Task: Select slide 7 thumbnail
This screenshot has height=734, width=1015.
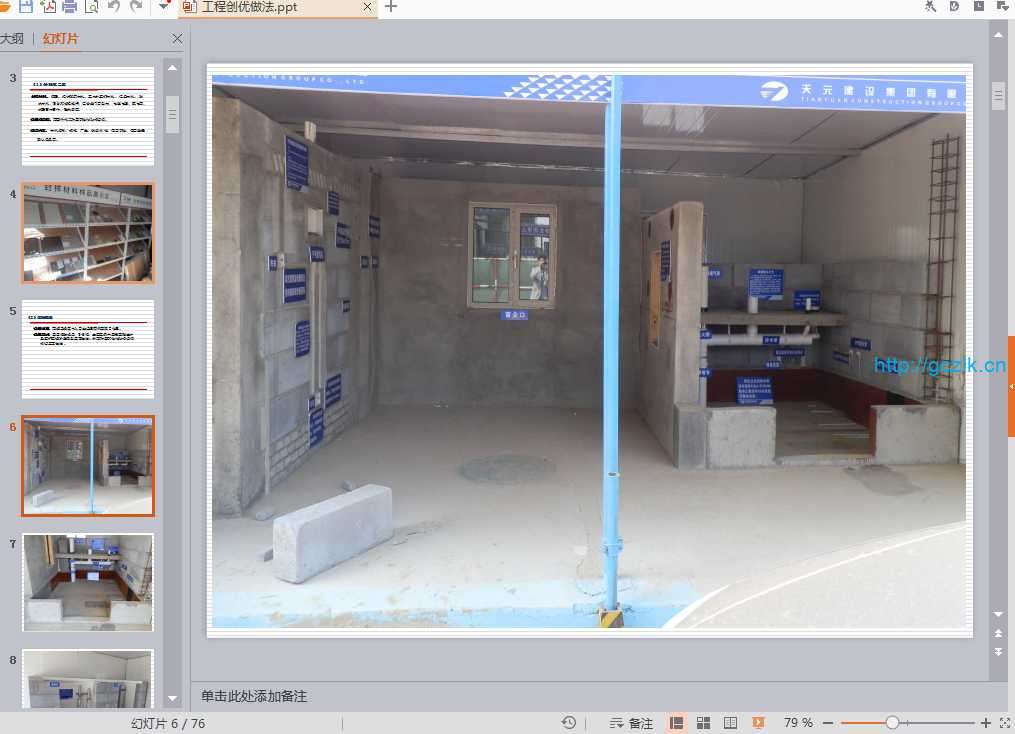Action: pyautogui.click(x=88, y=582)
